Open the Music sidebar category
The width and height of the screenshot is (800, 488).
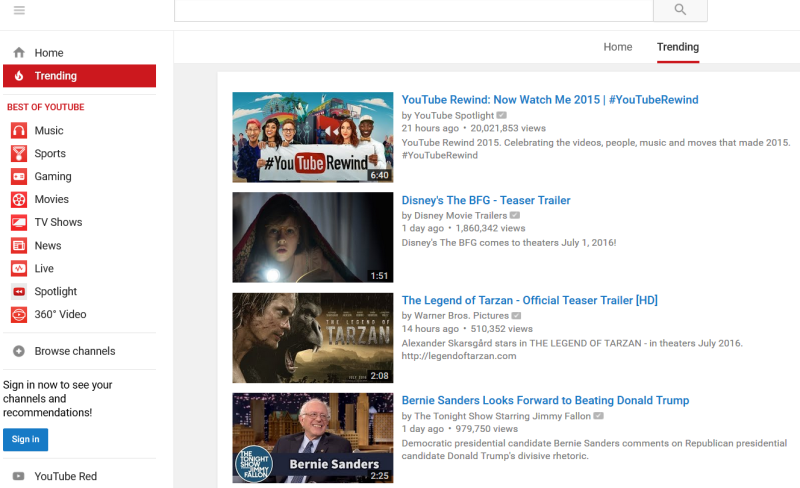pyautogui.click(x=49, y=131)
